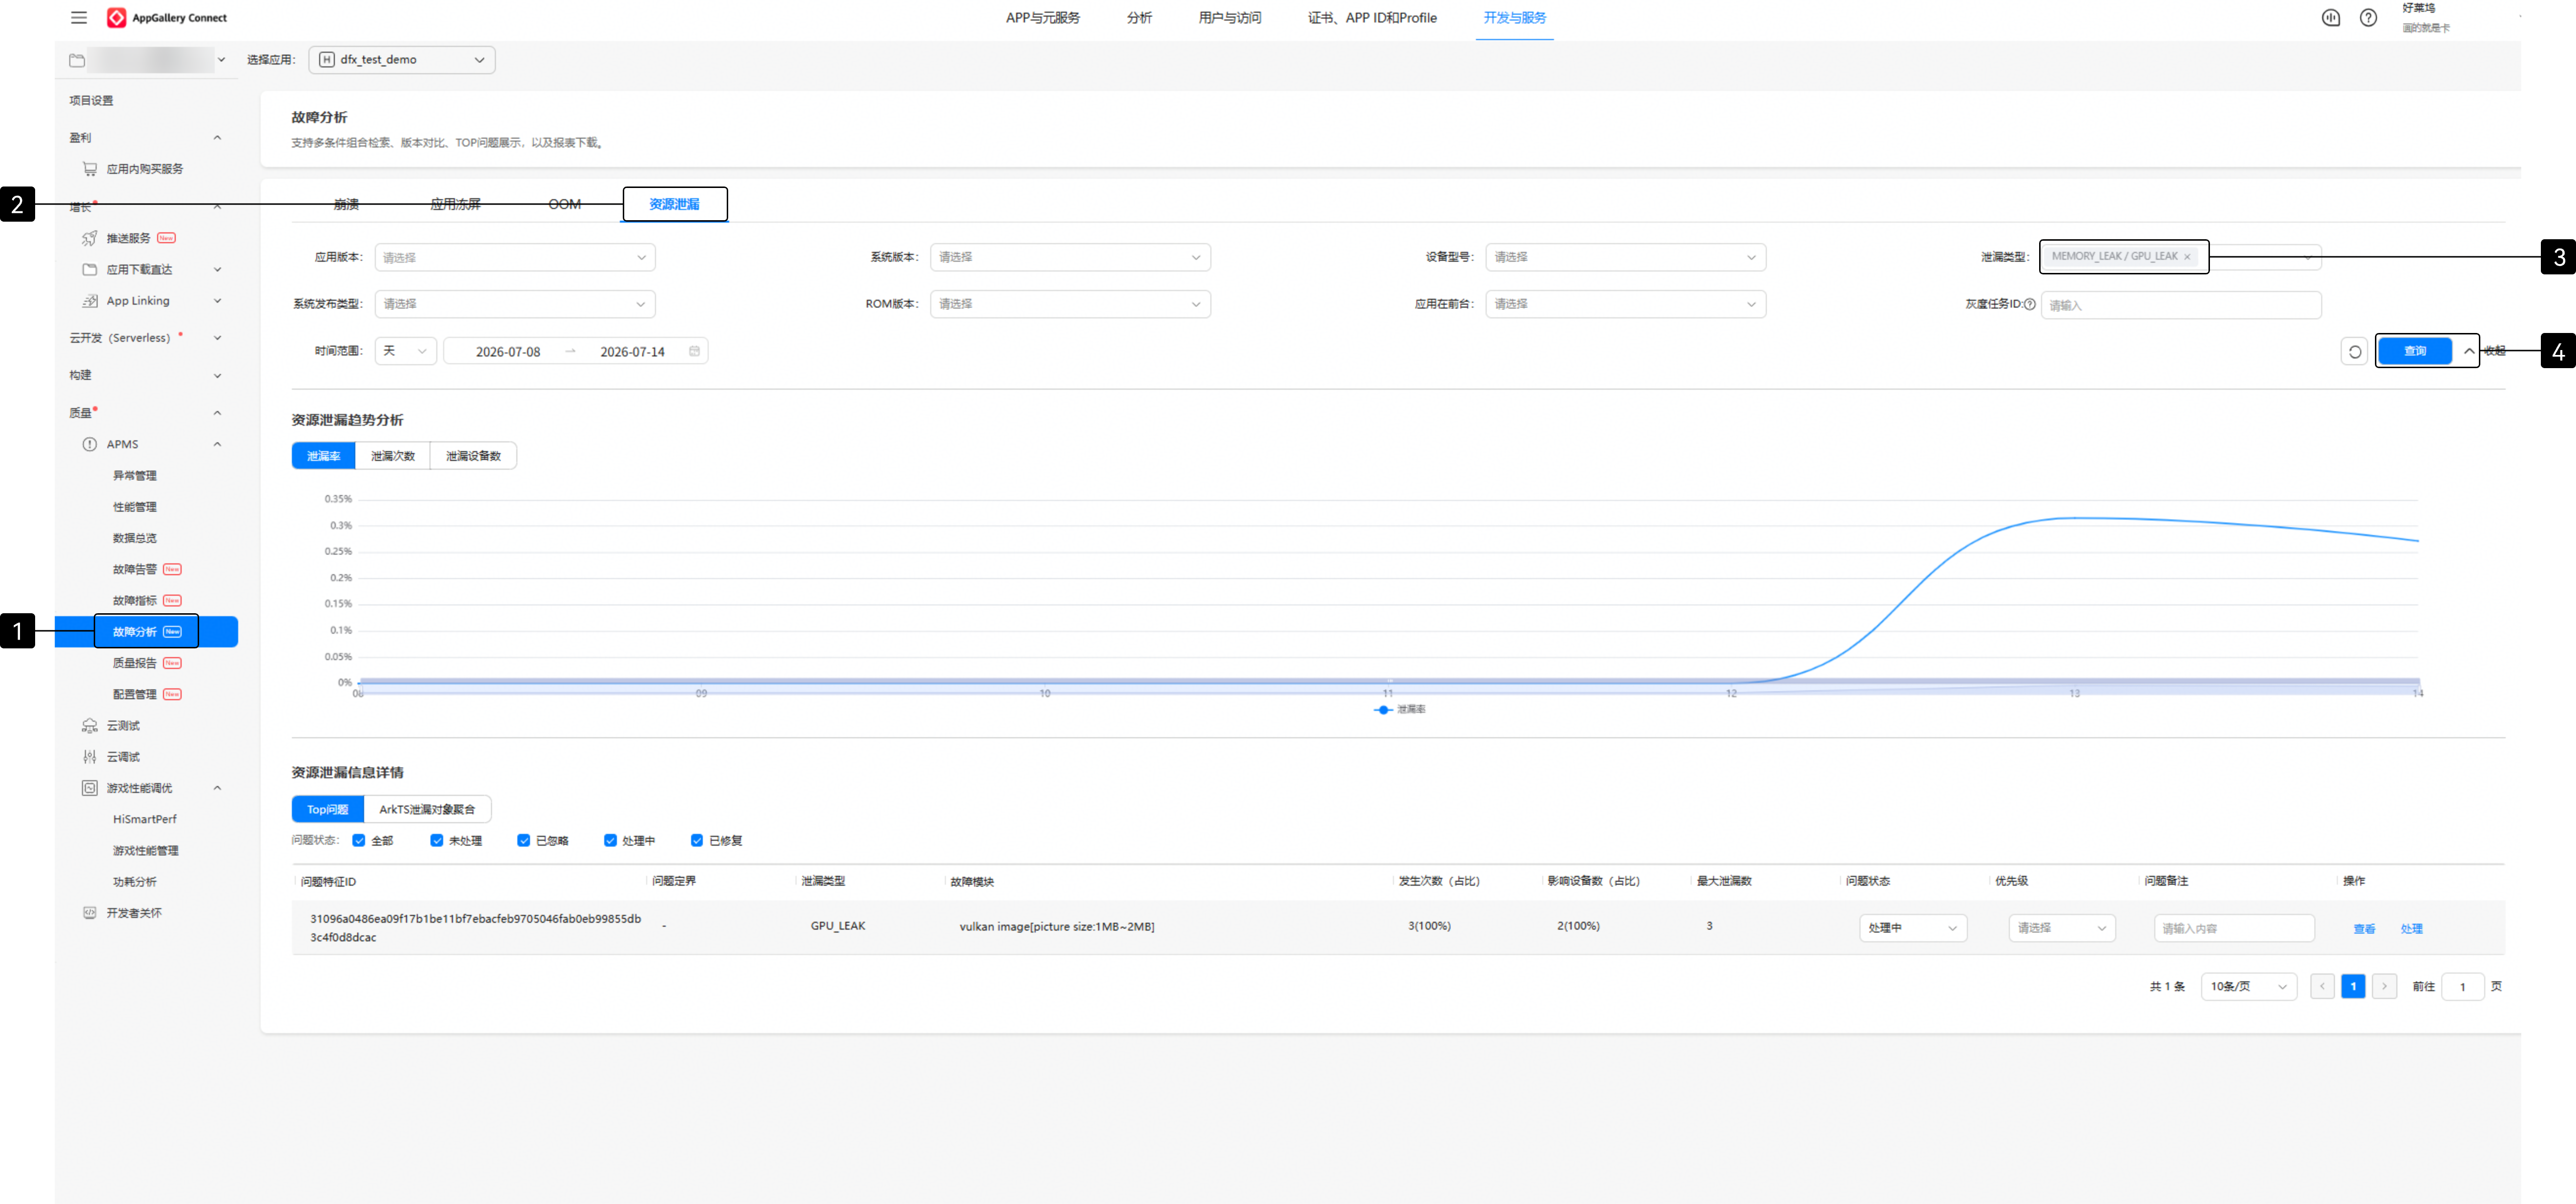
Task: Toggle the 未处理 checkbox
Action: pos(437,841)
